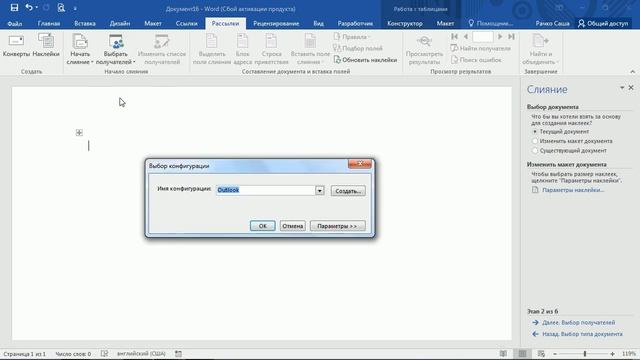Click the zoom slider handle

click(585, 354)
